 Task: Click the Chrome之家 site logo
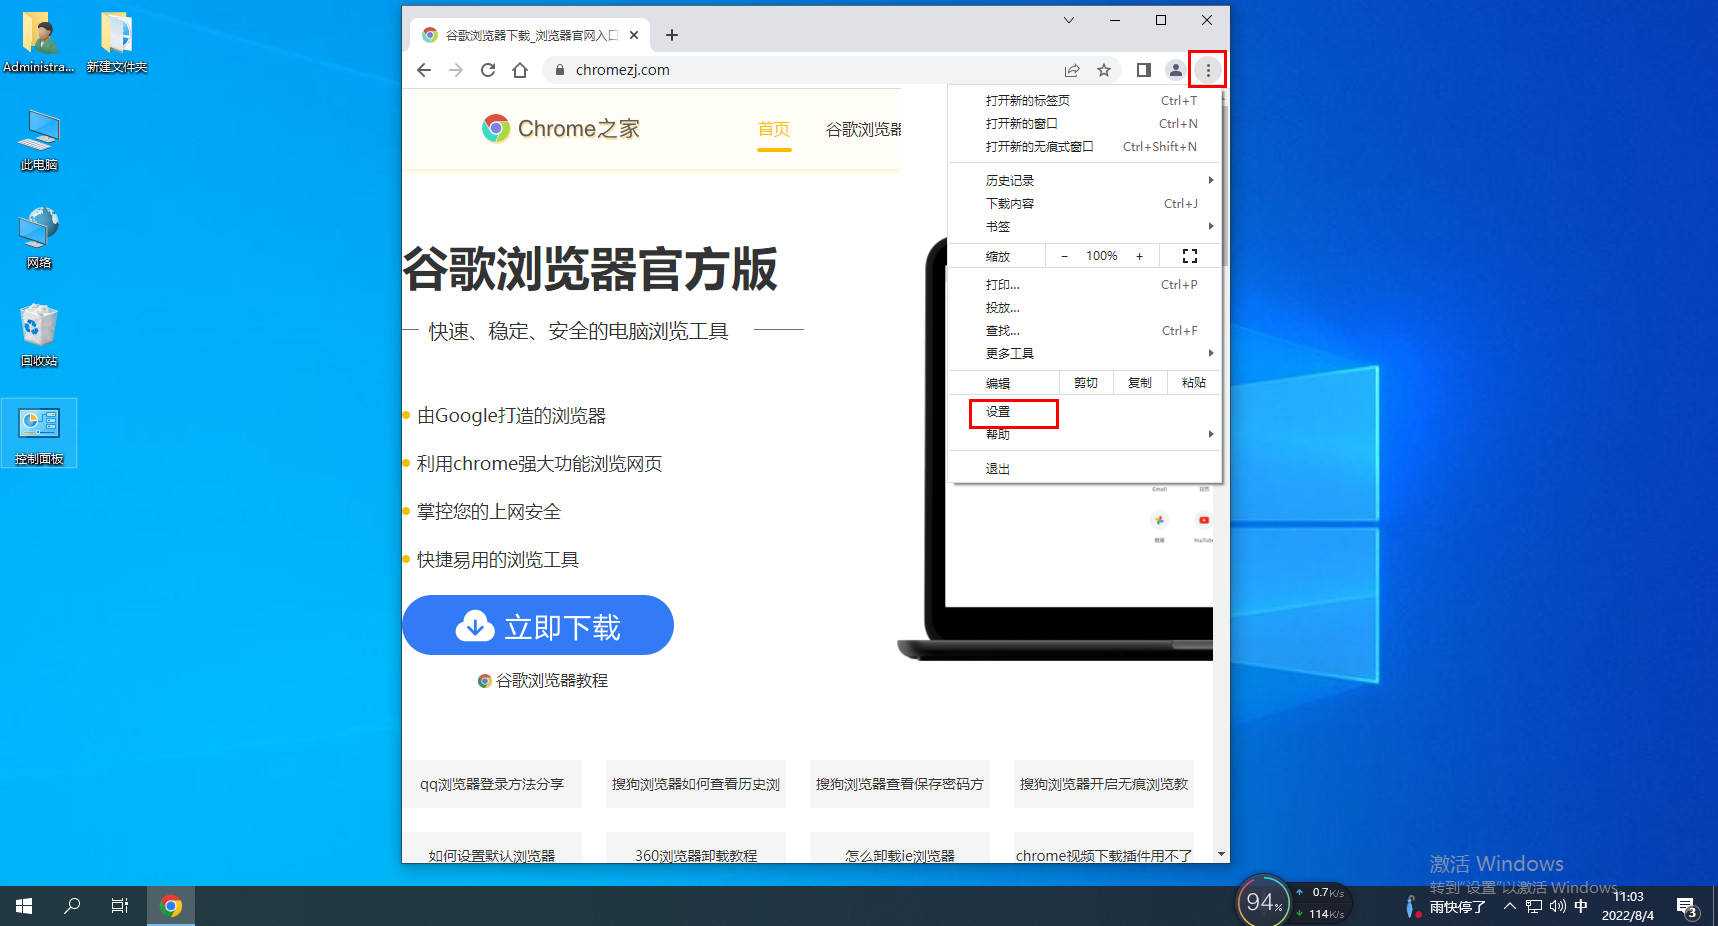(561, 128)
